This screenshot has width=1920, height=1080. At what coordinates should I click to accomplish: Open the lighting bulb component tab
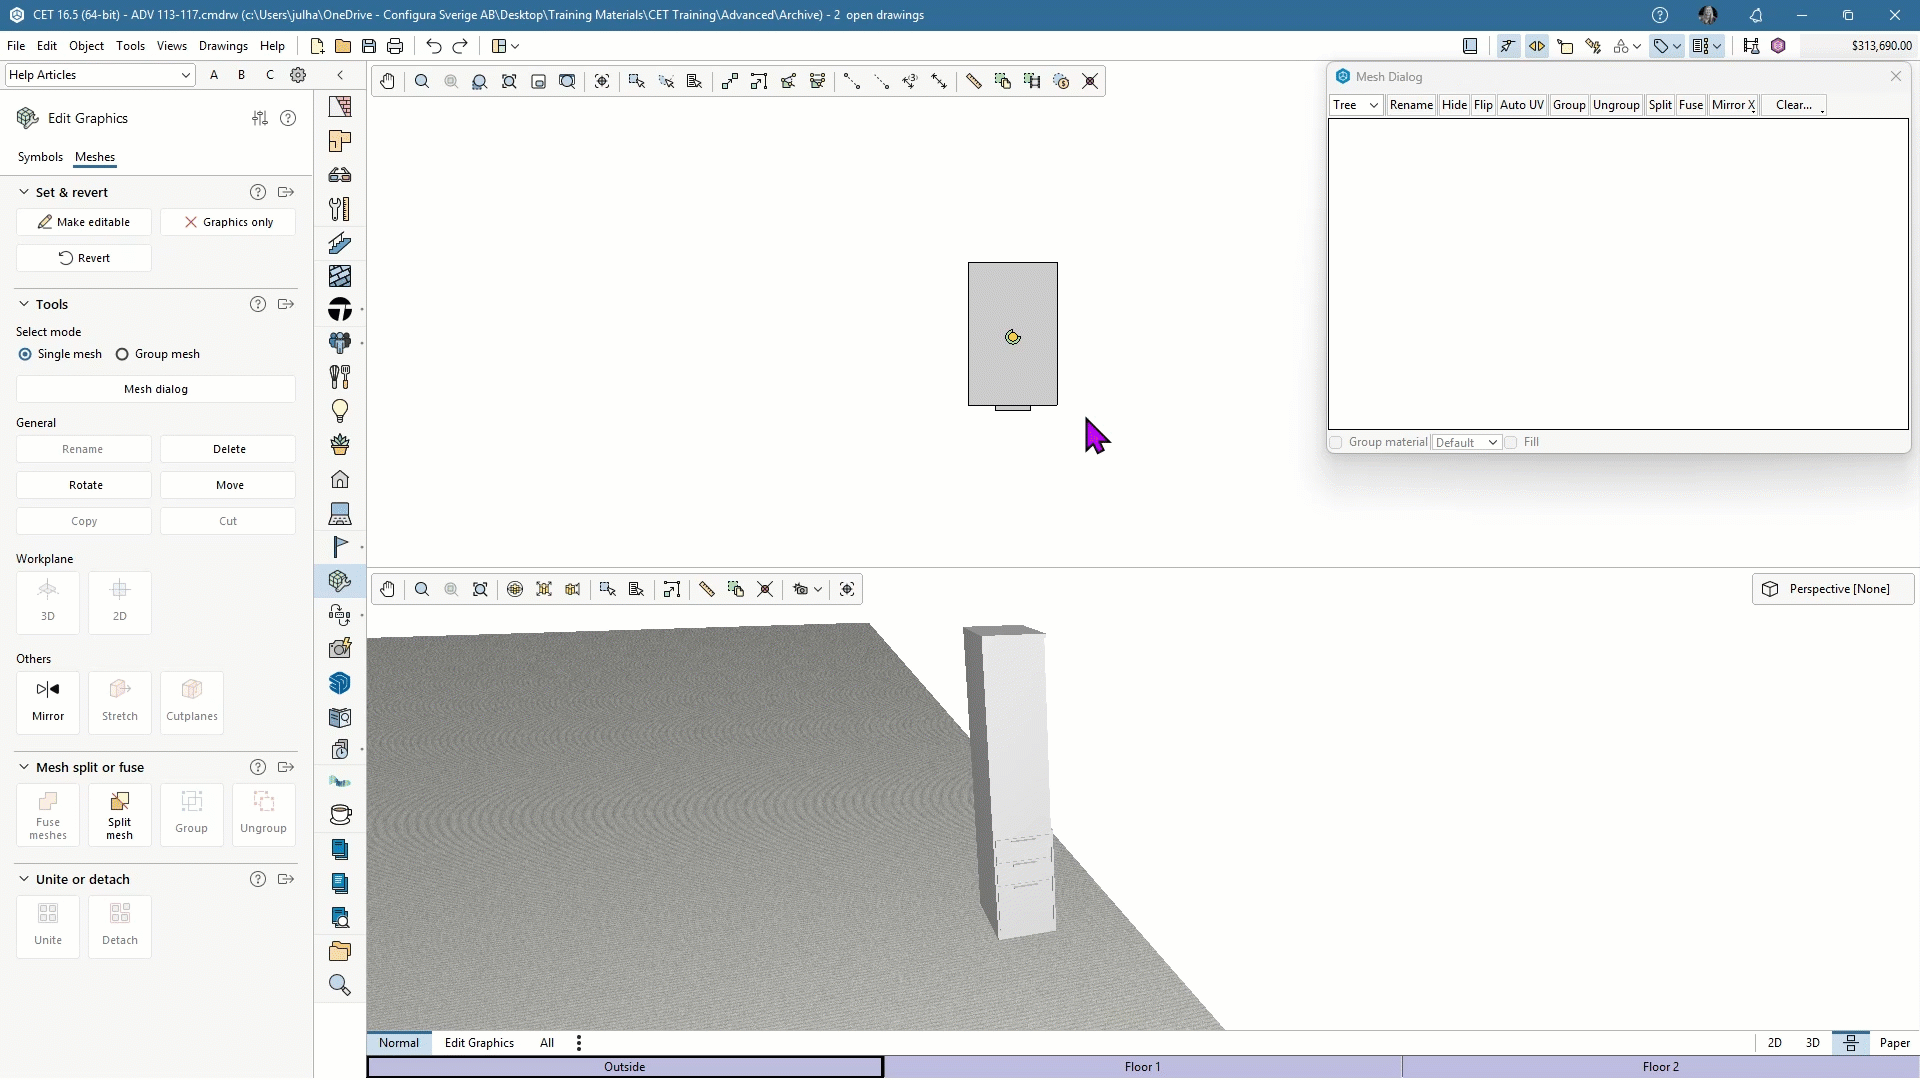pos(340,411)
